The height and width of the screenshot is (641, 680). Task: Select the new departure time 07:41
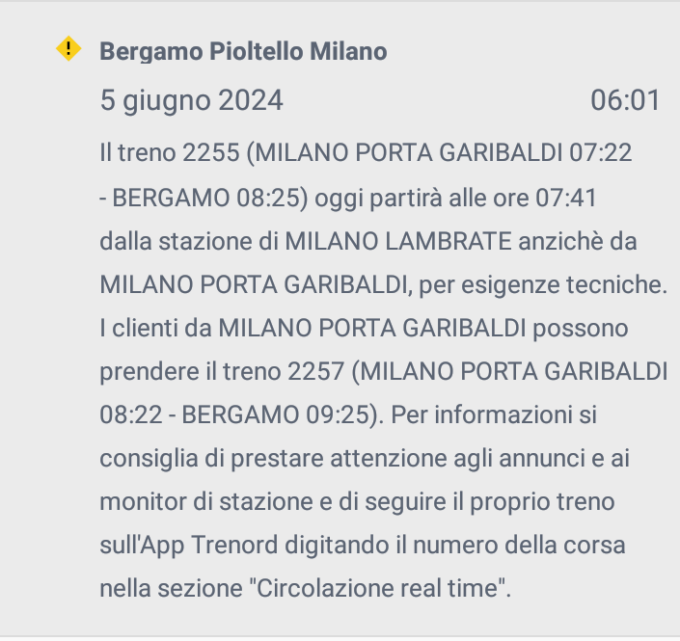pyautogui.click(x=566, y=198)
